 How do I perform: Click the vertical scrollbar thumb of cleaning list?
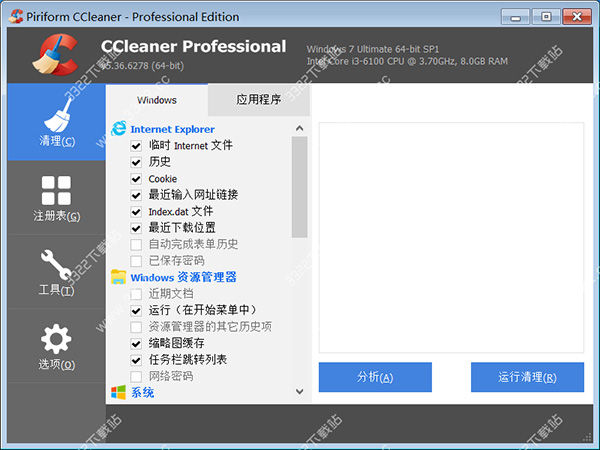point(300,187)
